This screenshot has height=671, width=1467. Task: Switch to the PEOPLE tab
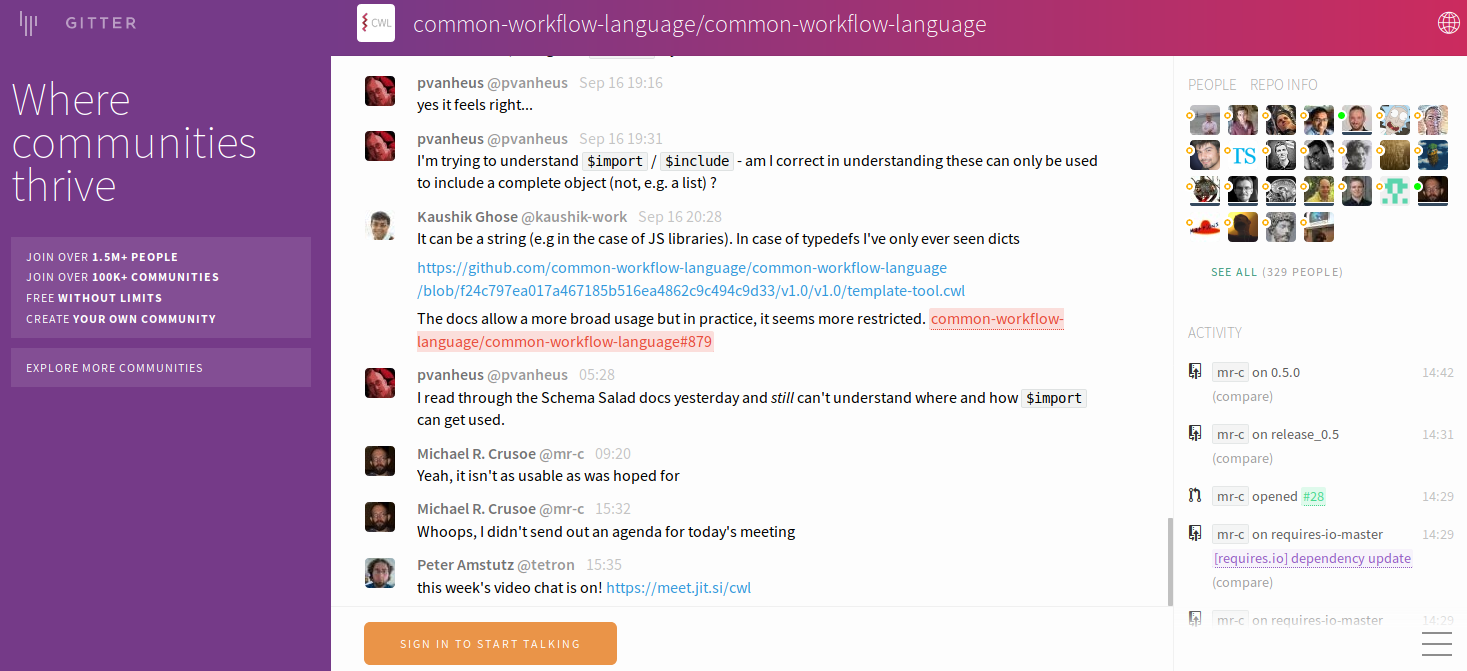(x=1212, y=85)
